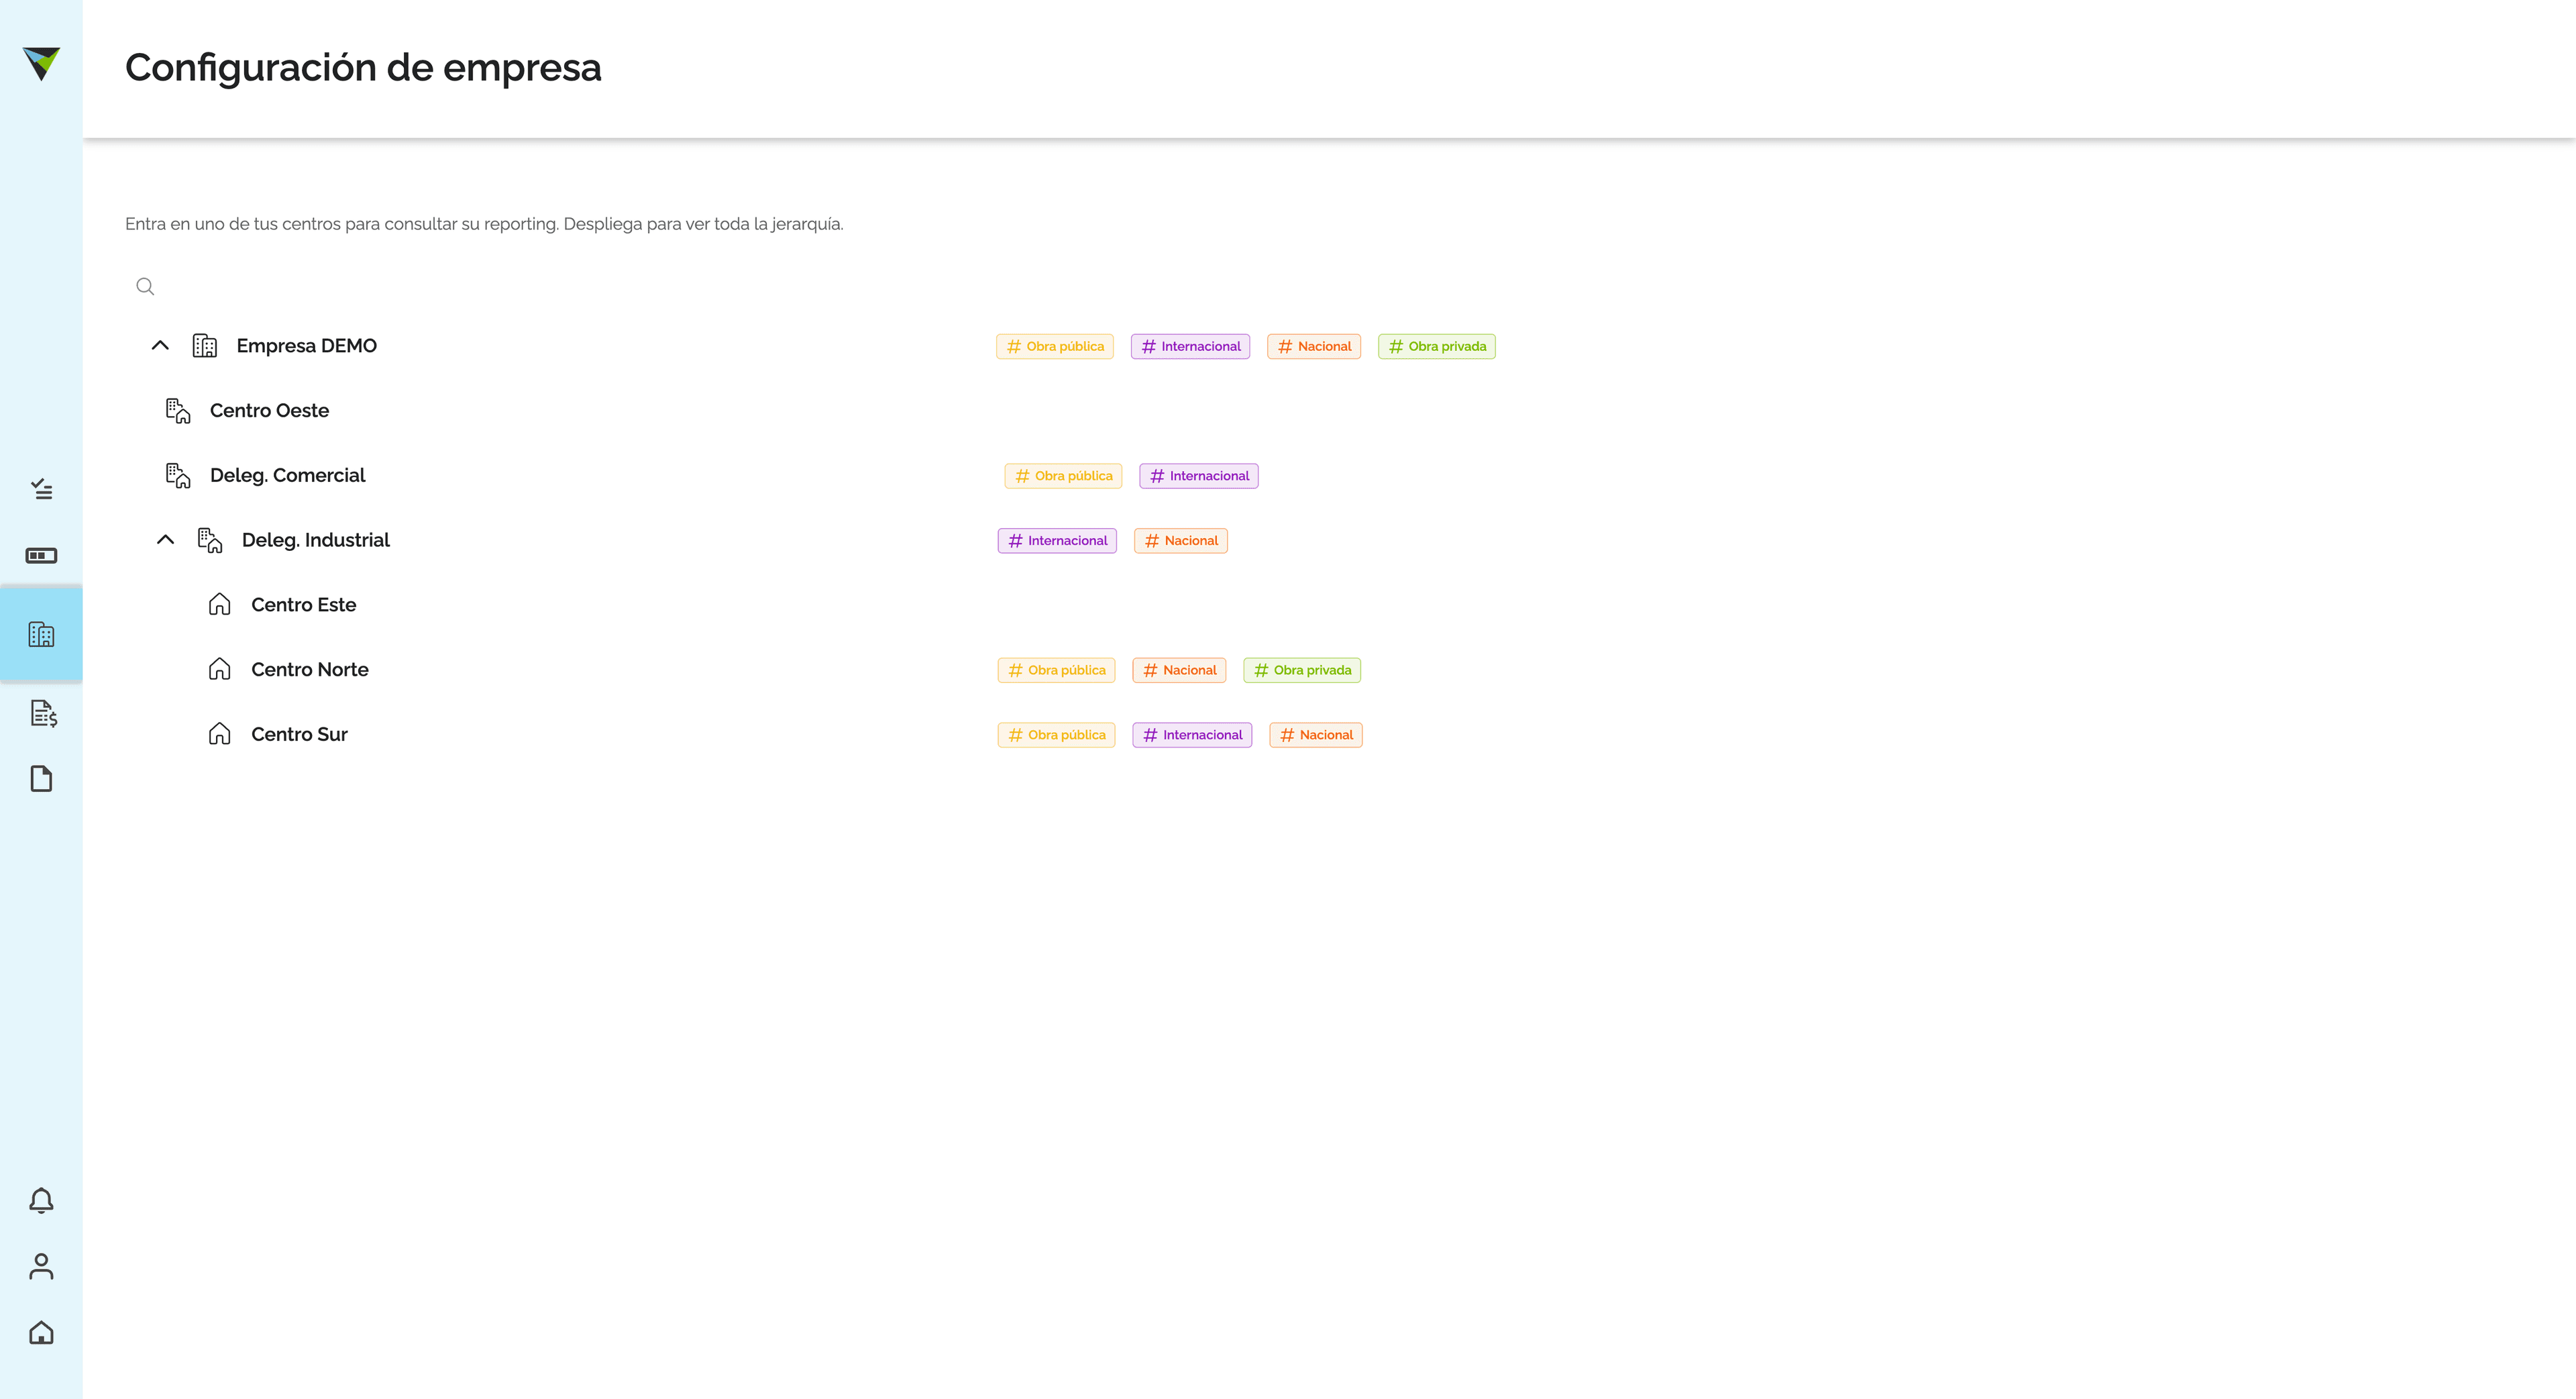This screenshot has width=2576, height=1399.
Task: Open the battery-shaped sidebar icon
Action: pos(41,555)
